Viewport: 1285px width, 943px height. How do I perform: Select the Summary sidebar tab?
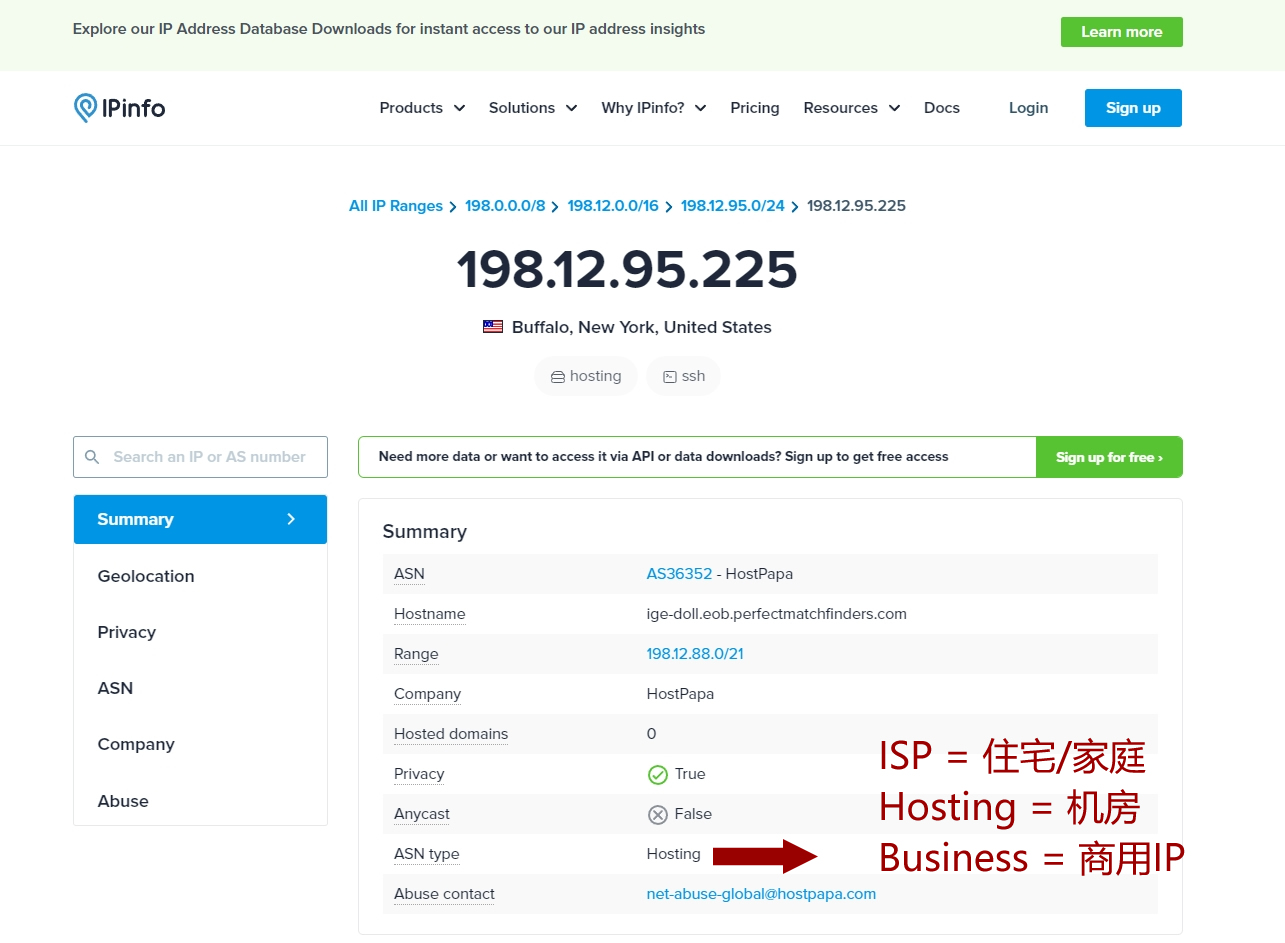click(200, 519)
